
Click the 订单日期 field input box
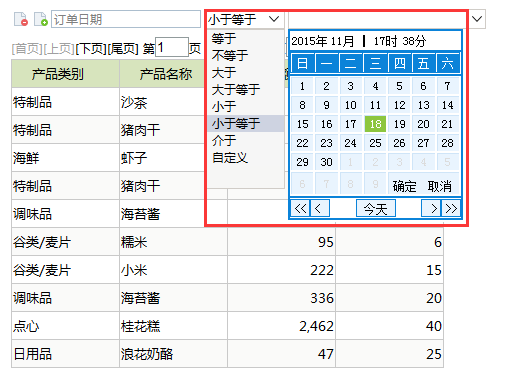coord(126,19)
